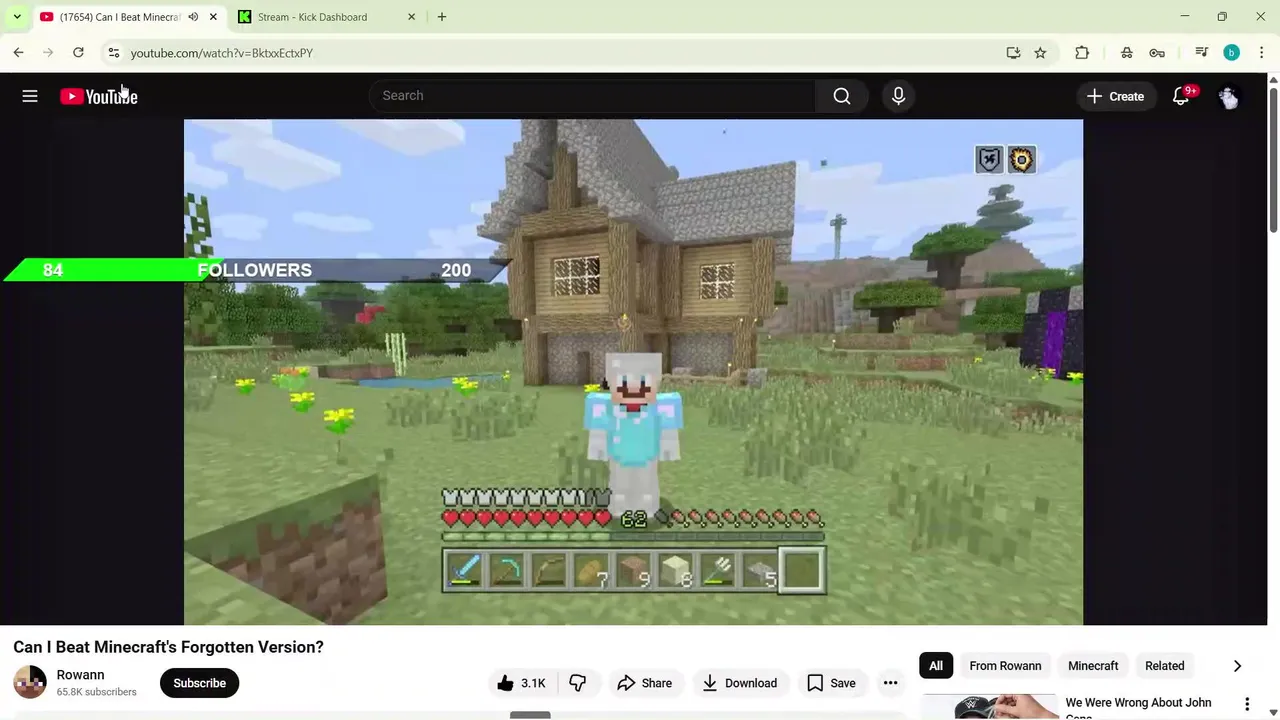Image resolution: width=1280 pixels, height=720 pixels.
Task: Mute the YouTube tab audio icon
Action: tap(193, 17)
